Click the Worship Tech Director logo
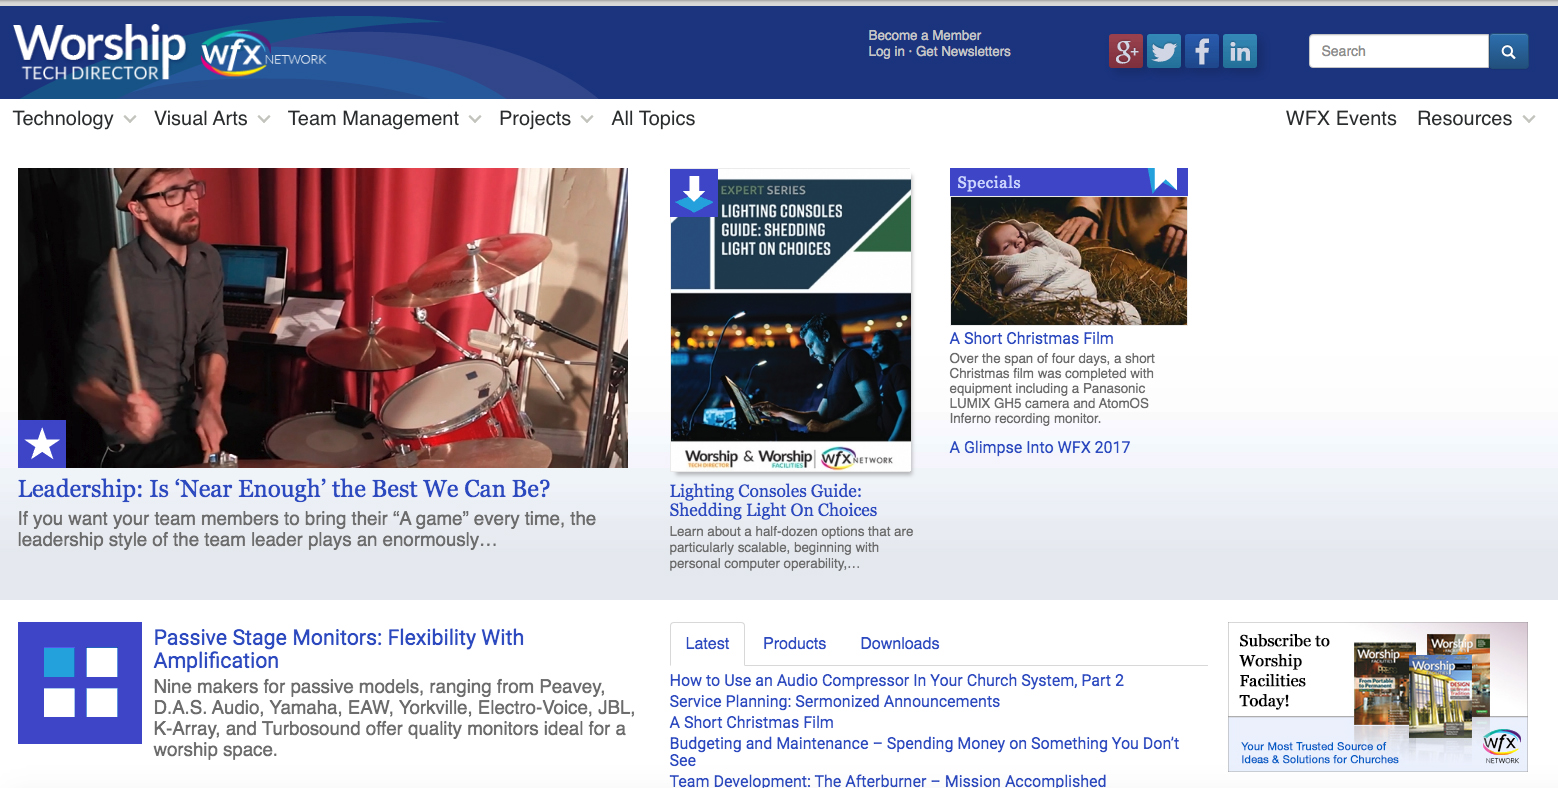This screenshot has height=788, width=1558. pos(100,52)
